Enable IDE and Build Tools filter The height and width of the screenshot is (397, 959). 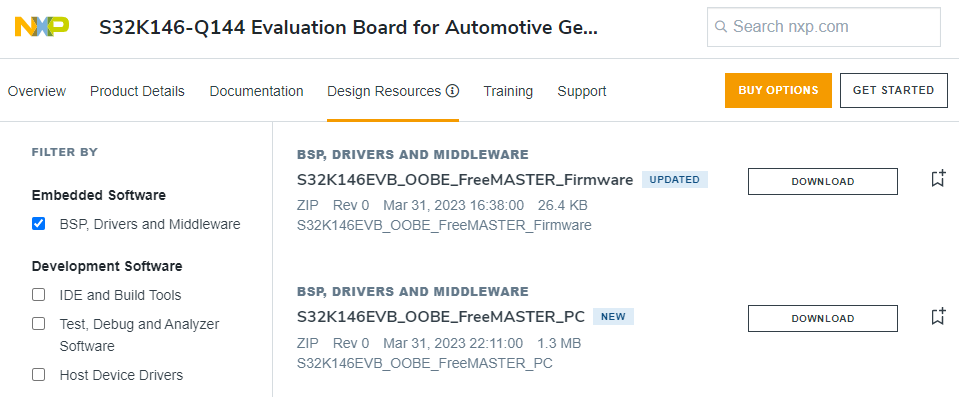[x=39, y=295]
